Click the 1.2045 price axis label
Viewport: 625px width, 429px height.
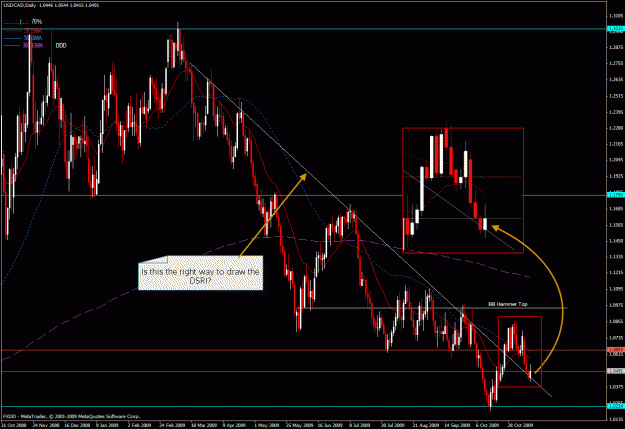[615, 159]
